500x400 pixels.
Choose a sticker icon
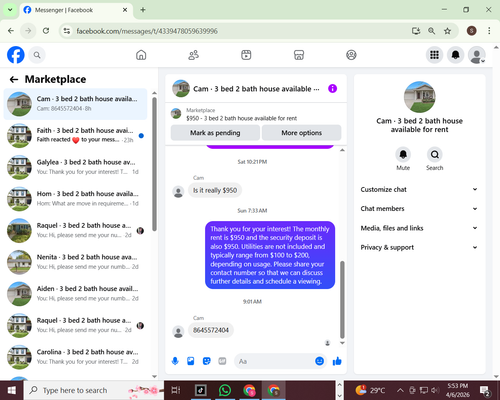pyautogui.click(x=207, y=361)
